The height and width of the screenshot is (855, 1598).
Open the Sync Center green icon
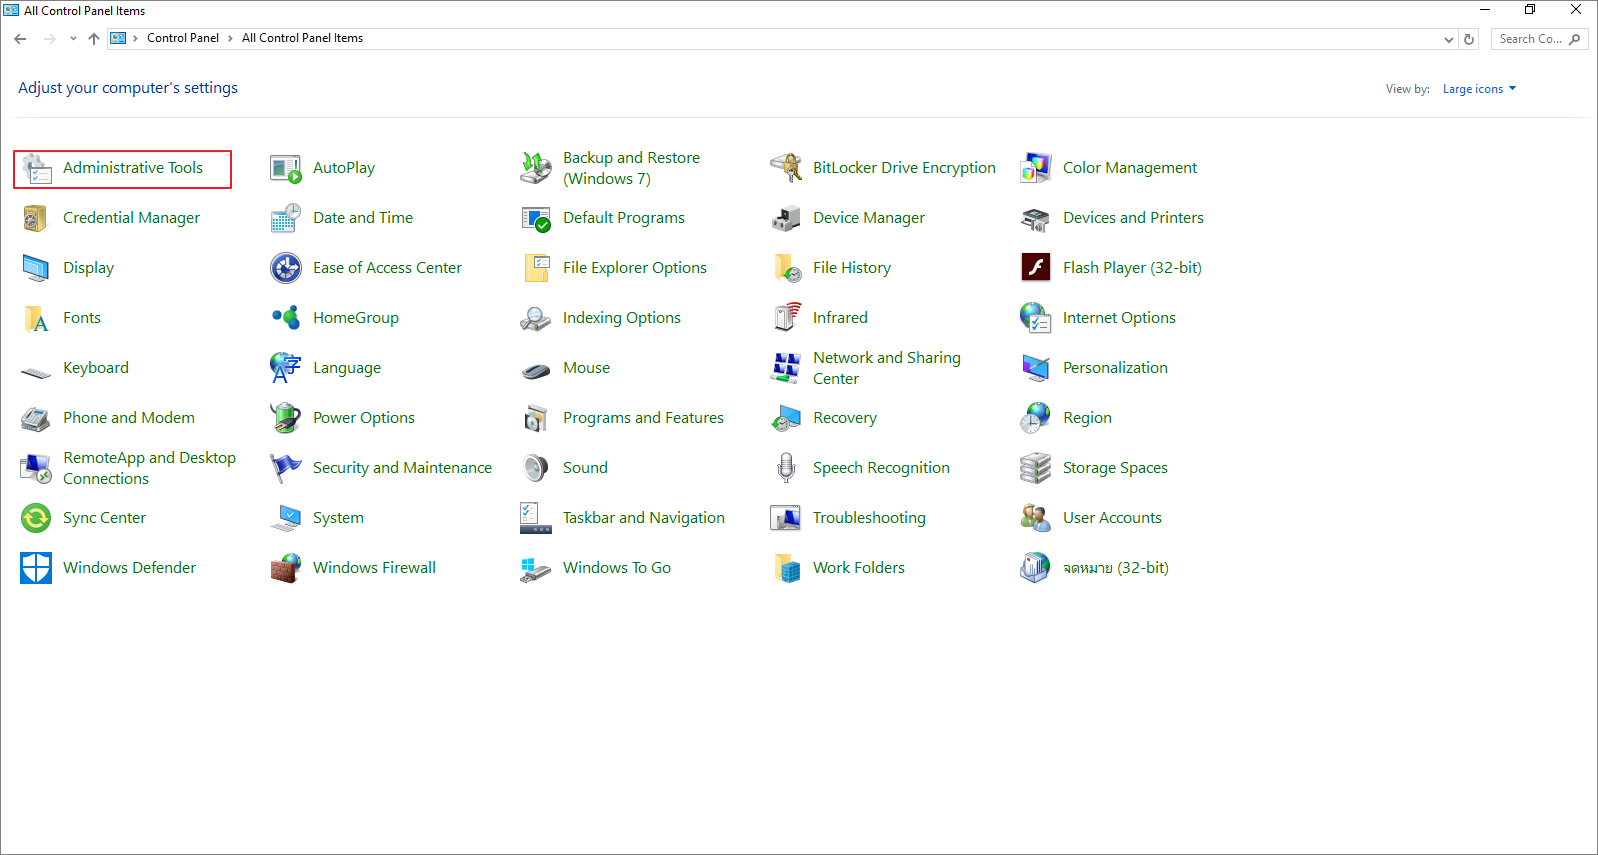click(36, 518)
